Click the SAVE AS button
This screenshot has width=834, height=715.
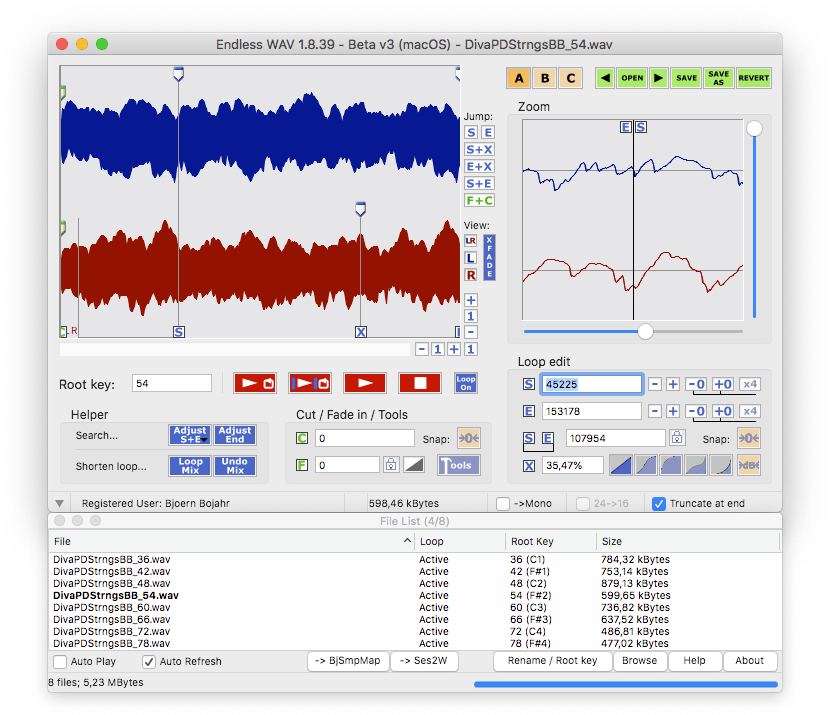(719, 78)
